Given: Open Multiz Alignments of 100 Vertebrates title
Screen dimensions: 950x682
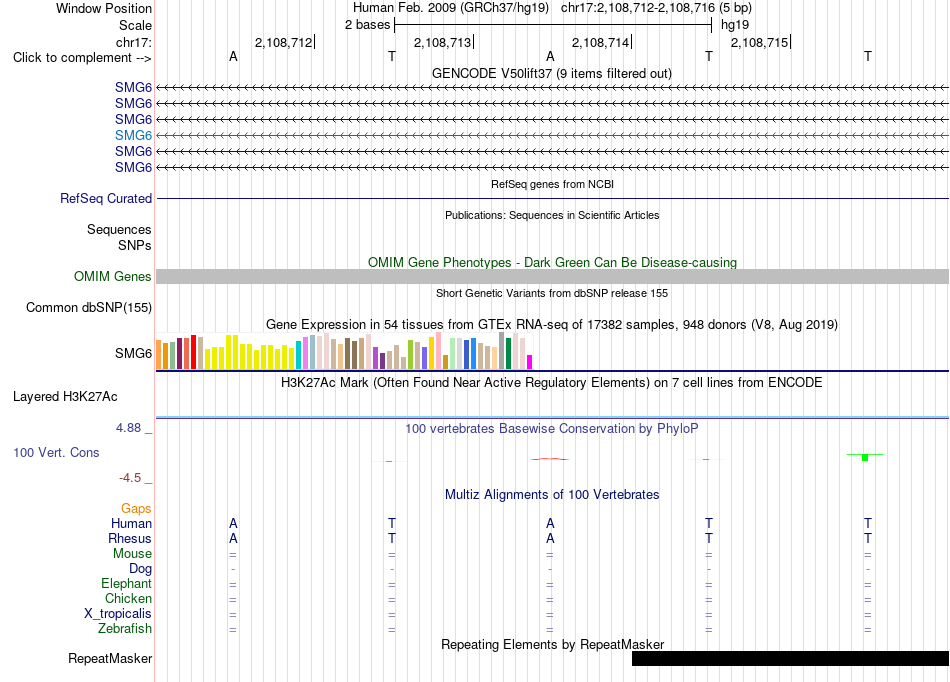Looking at the screenshot, I should point(552,495).
